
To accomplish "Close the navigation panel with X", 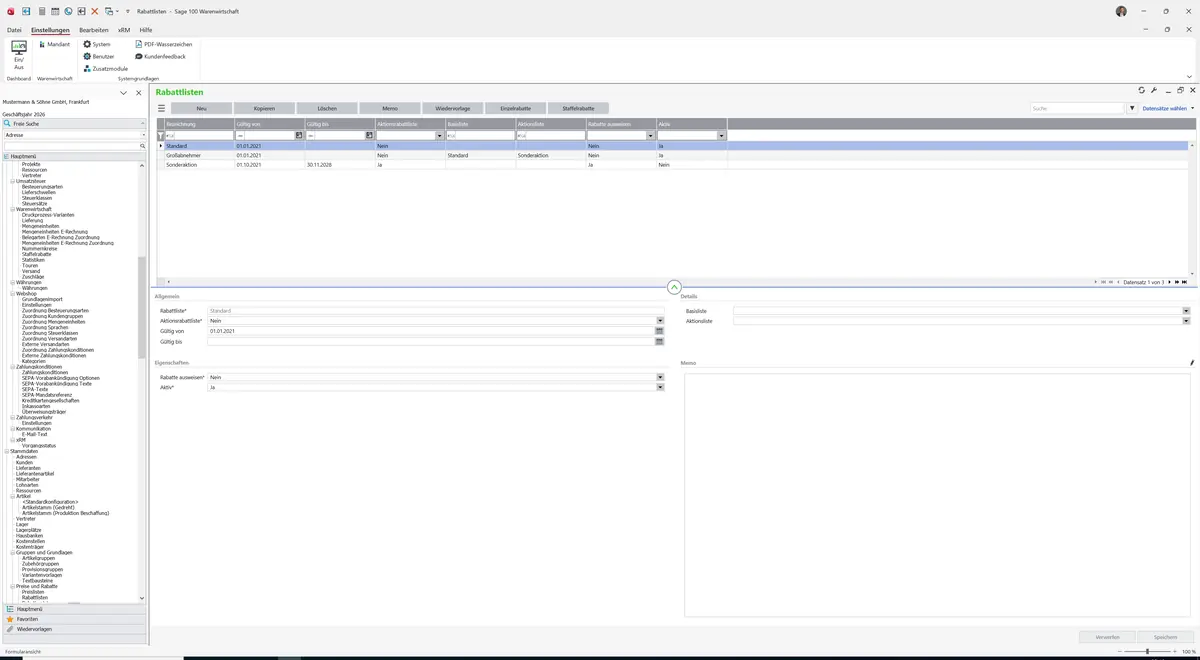I will pyautogui.click(x=138, y=92).
